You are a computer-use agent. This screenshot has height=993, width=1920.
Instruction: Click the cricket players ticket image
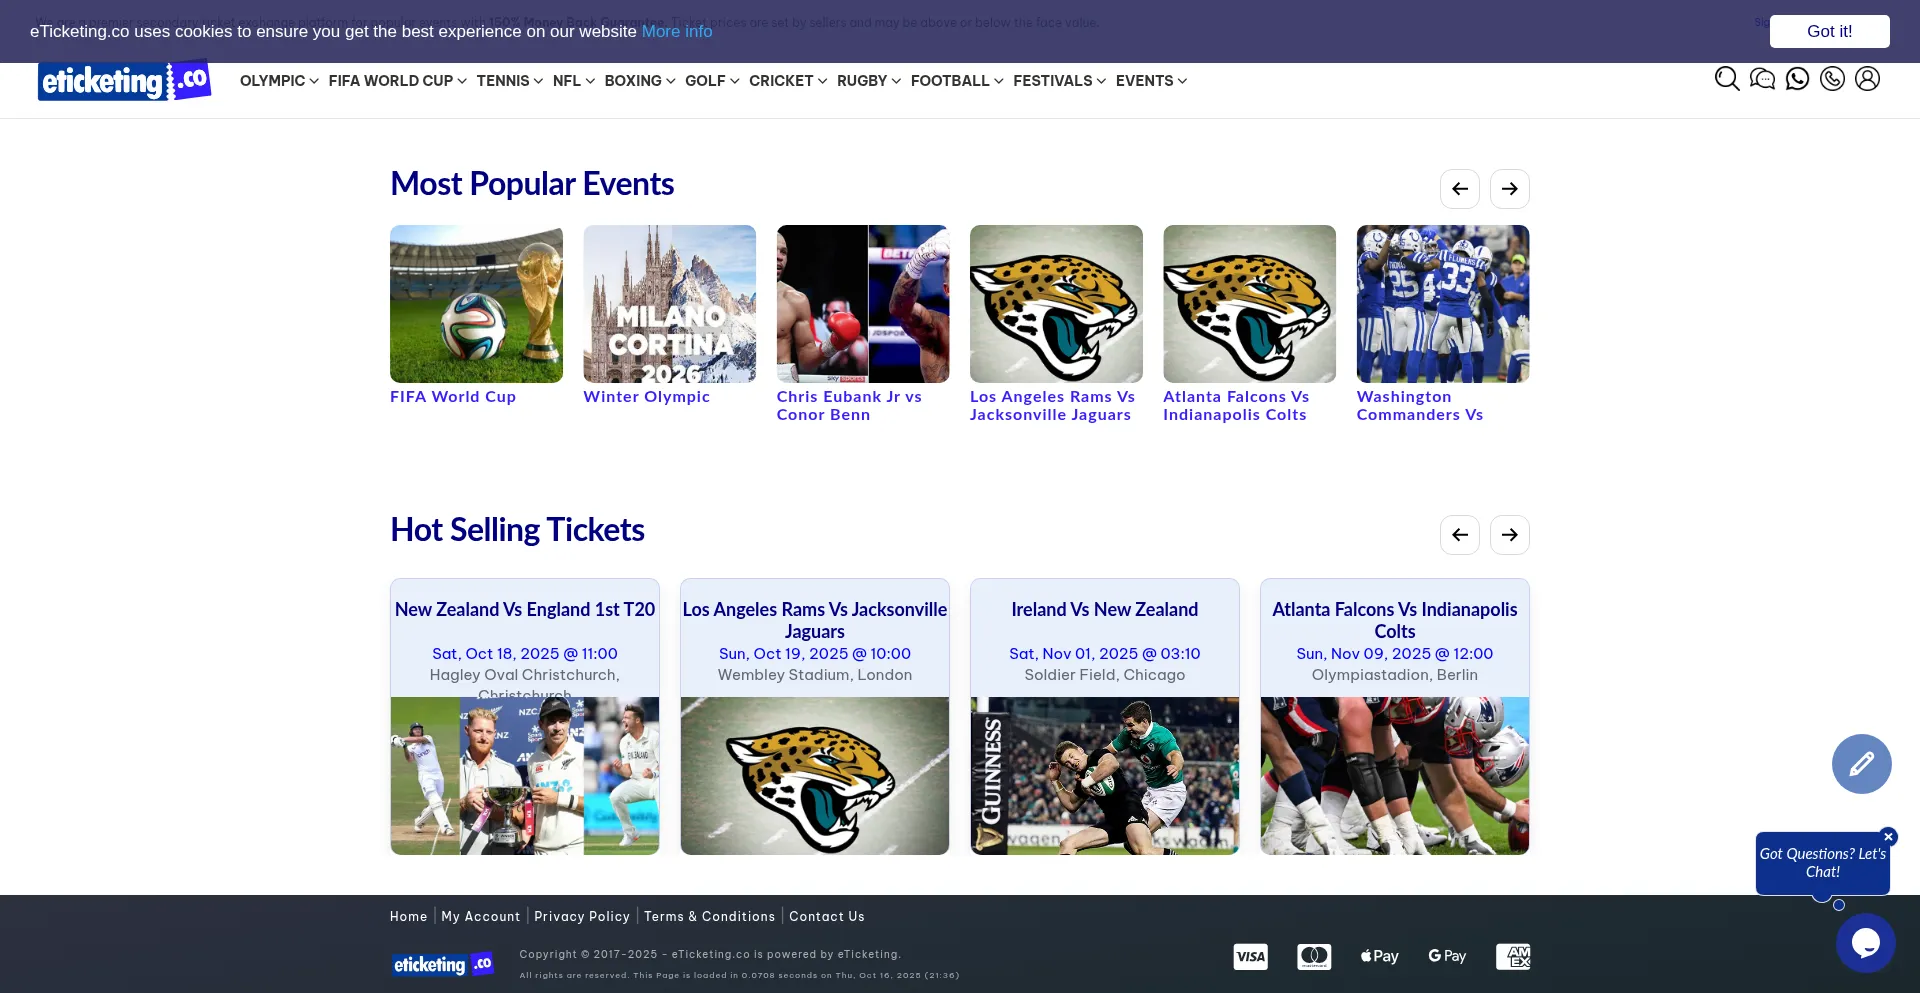coord(525,776)
